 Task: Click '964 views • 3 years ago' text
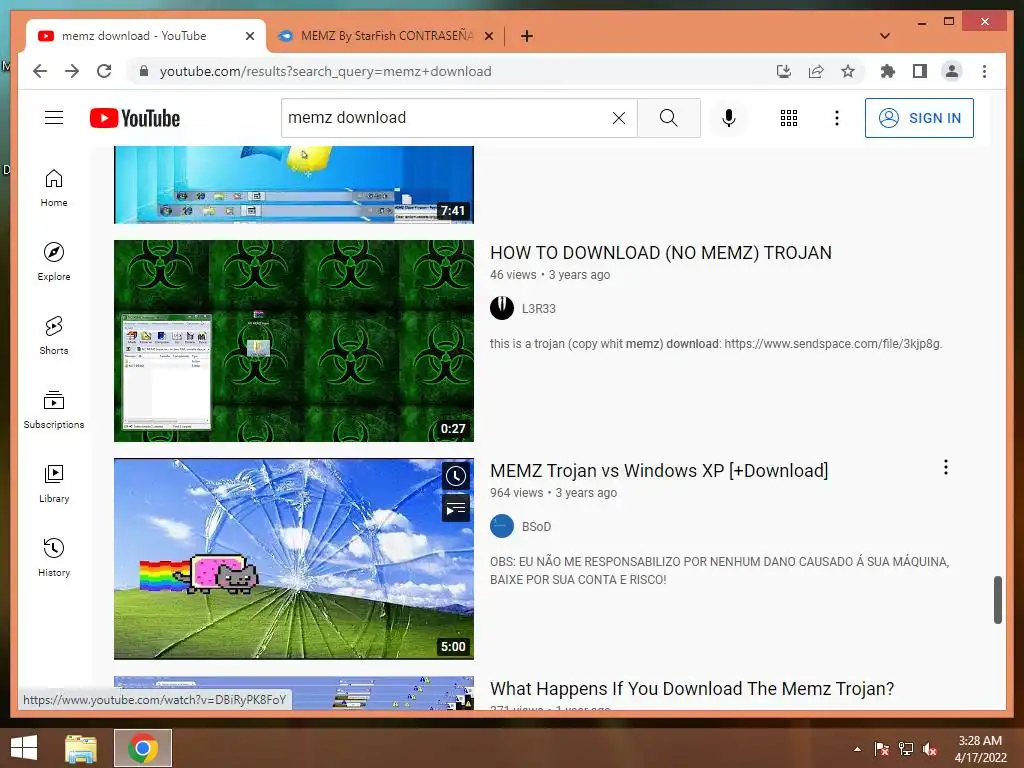pos(553,493)
